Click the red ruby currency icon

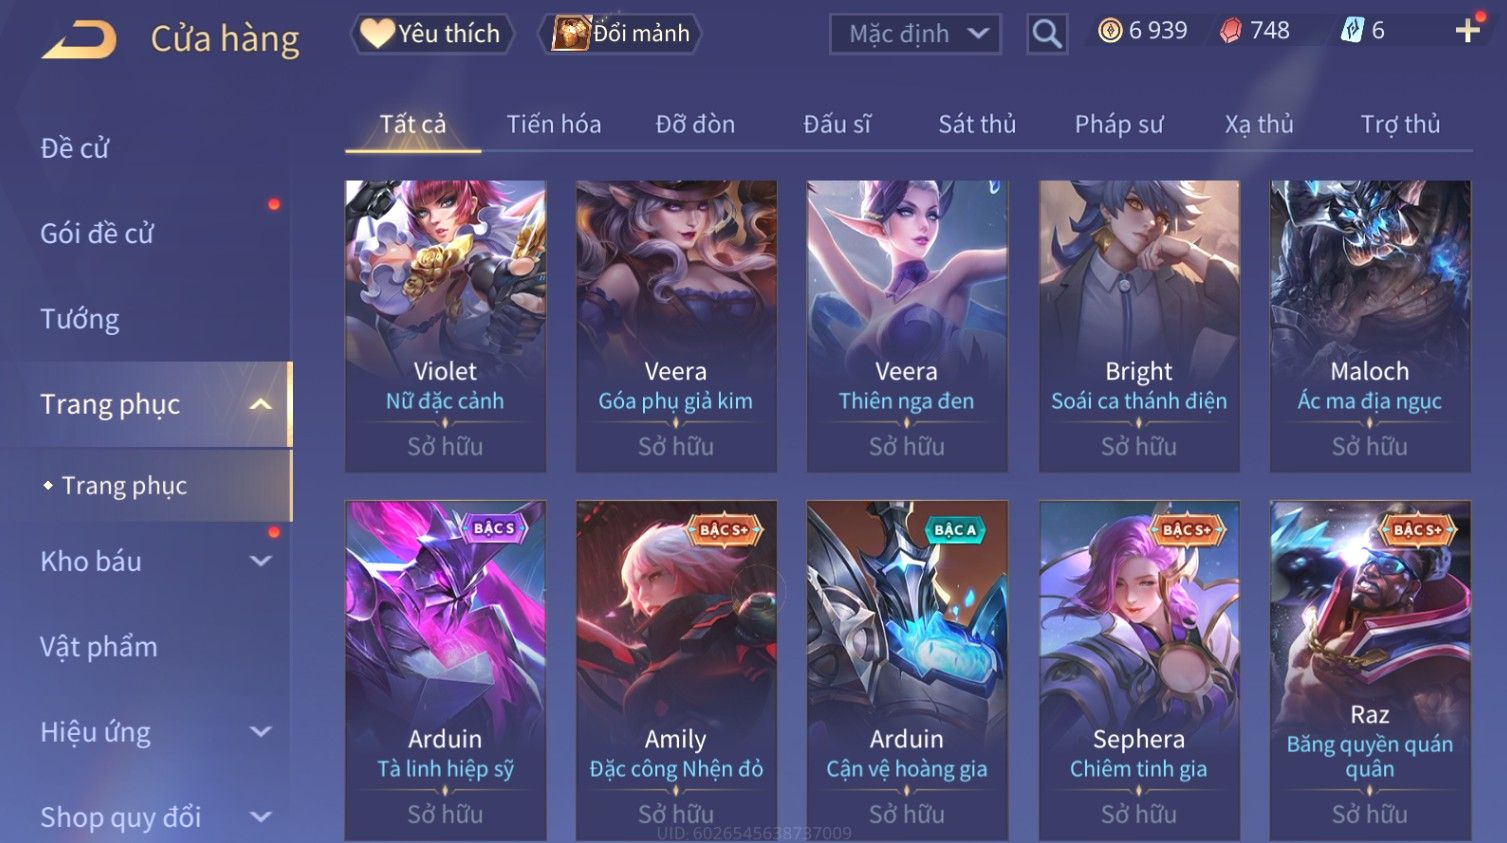tap(1231, 31)
